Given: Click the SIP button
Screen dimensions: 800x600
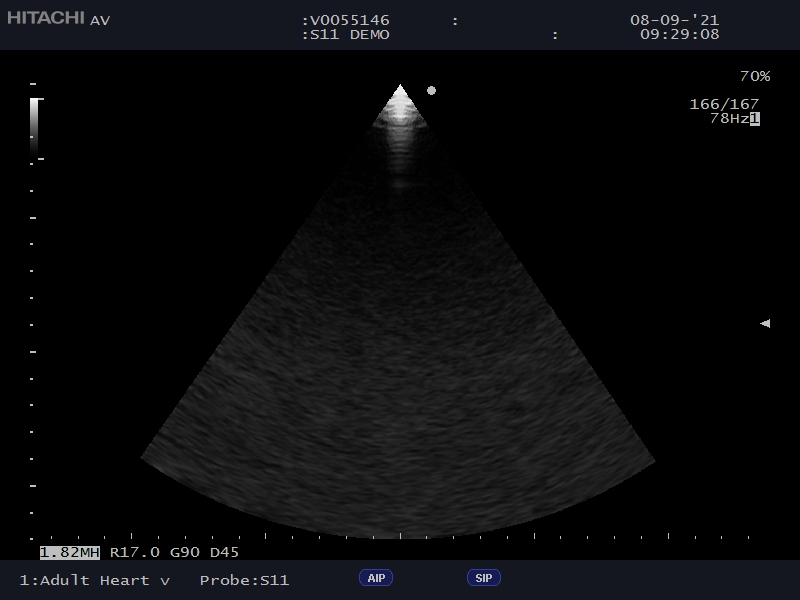Looking at the screenshot, I should coord(483,578).
